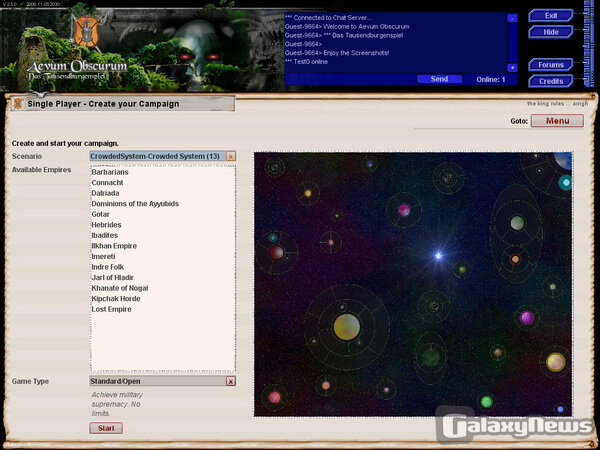
Task: Click the chat message input field
Action: point(350,79)
